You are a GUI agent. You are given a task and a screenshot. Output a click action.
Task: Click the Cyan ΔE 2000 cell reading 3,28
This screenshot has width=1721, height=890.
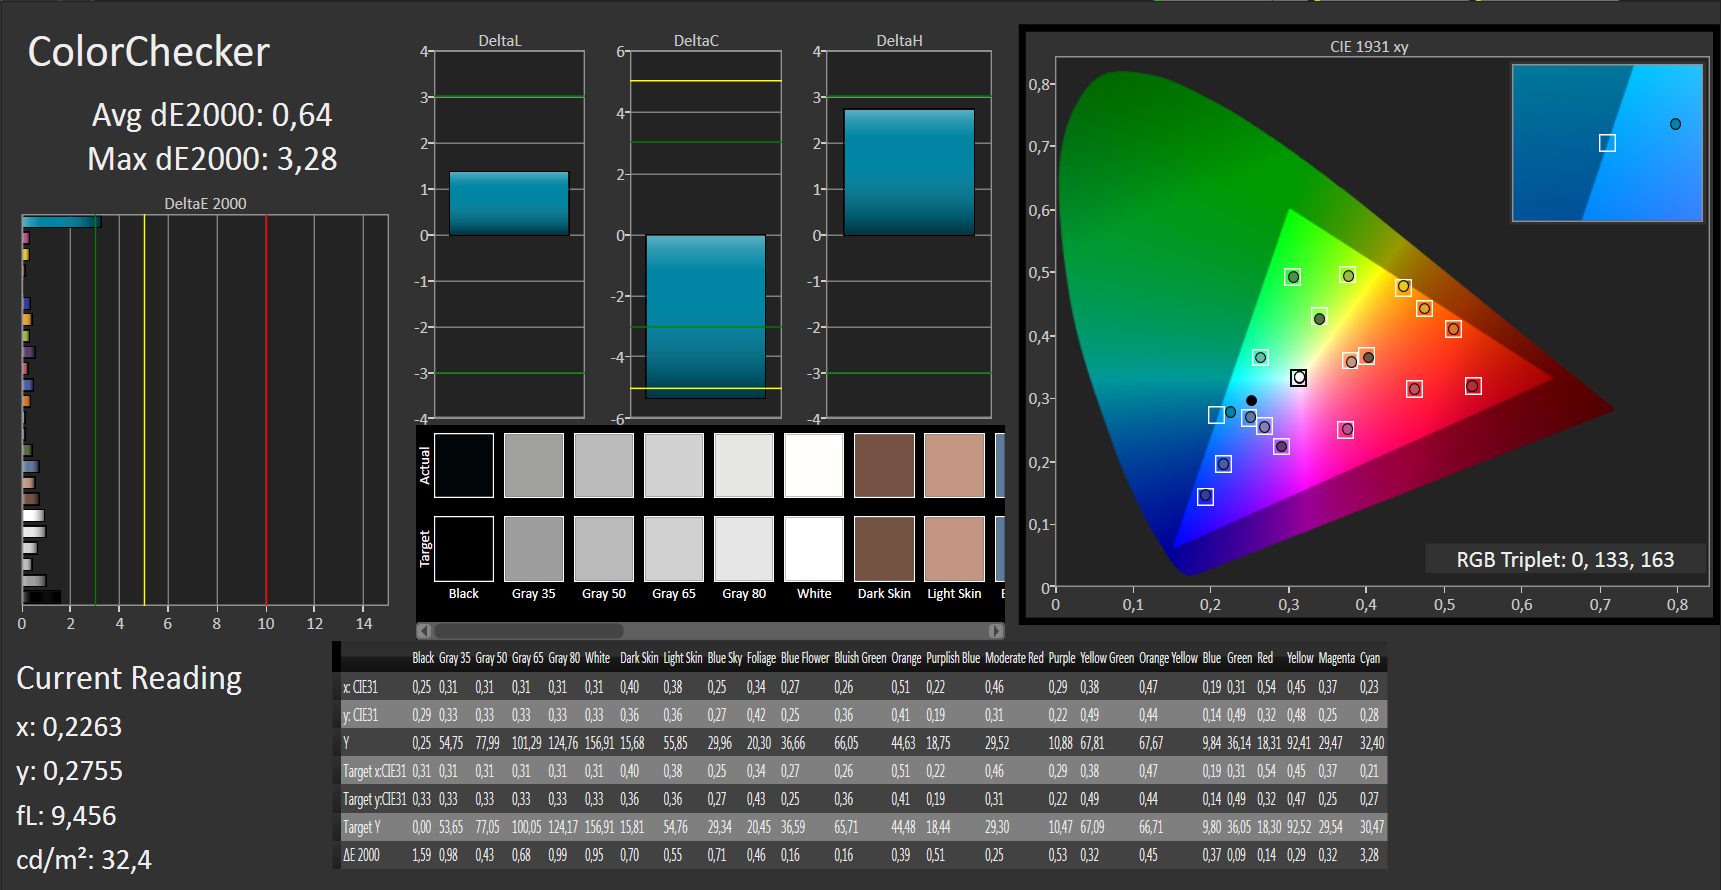coord(1369,855)
